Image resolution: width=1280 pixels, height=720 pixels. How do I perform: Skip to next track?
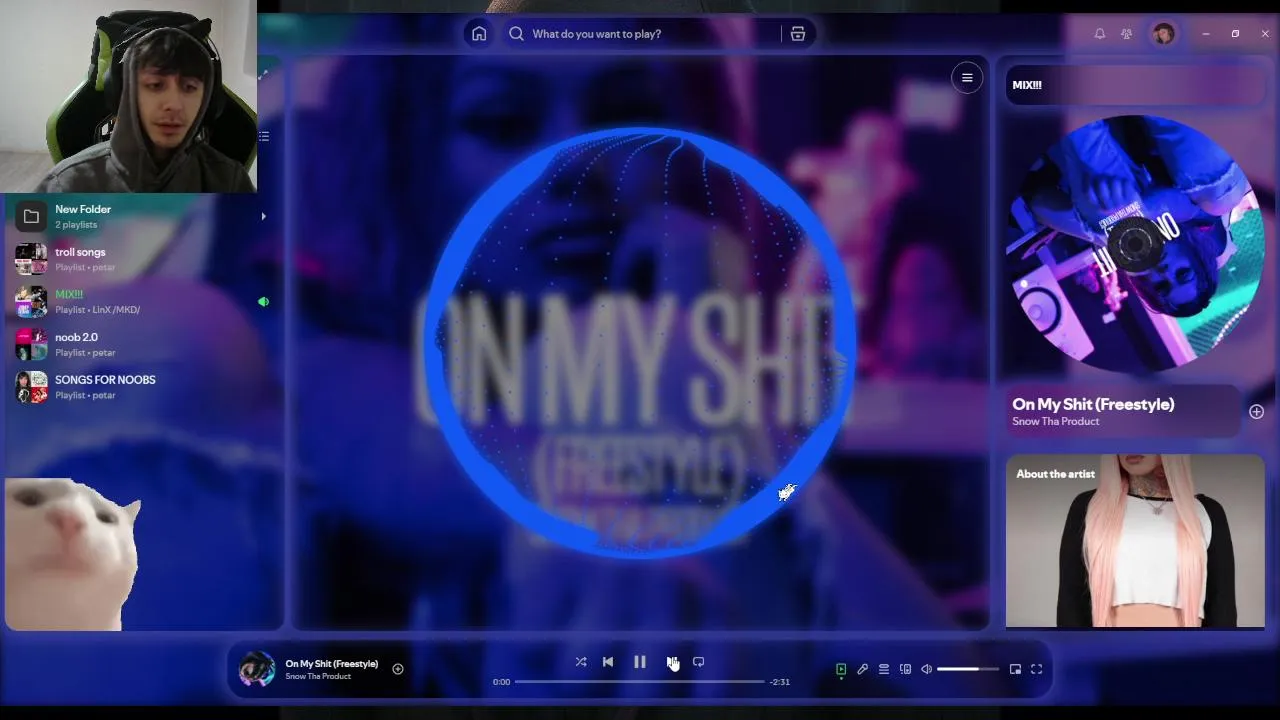coord(672,662)
